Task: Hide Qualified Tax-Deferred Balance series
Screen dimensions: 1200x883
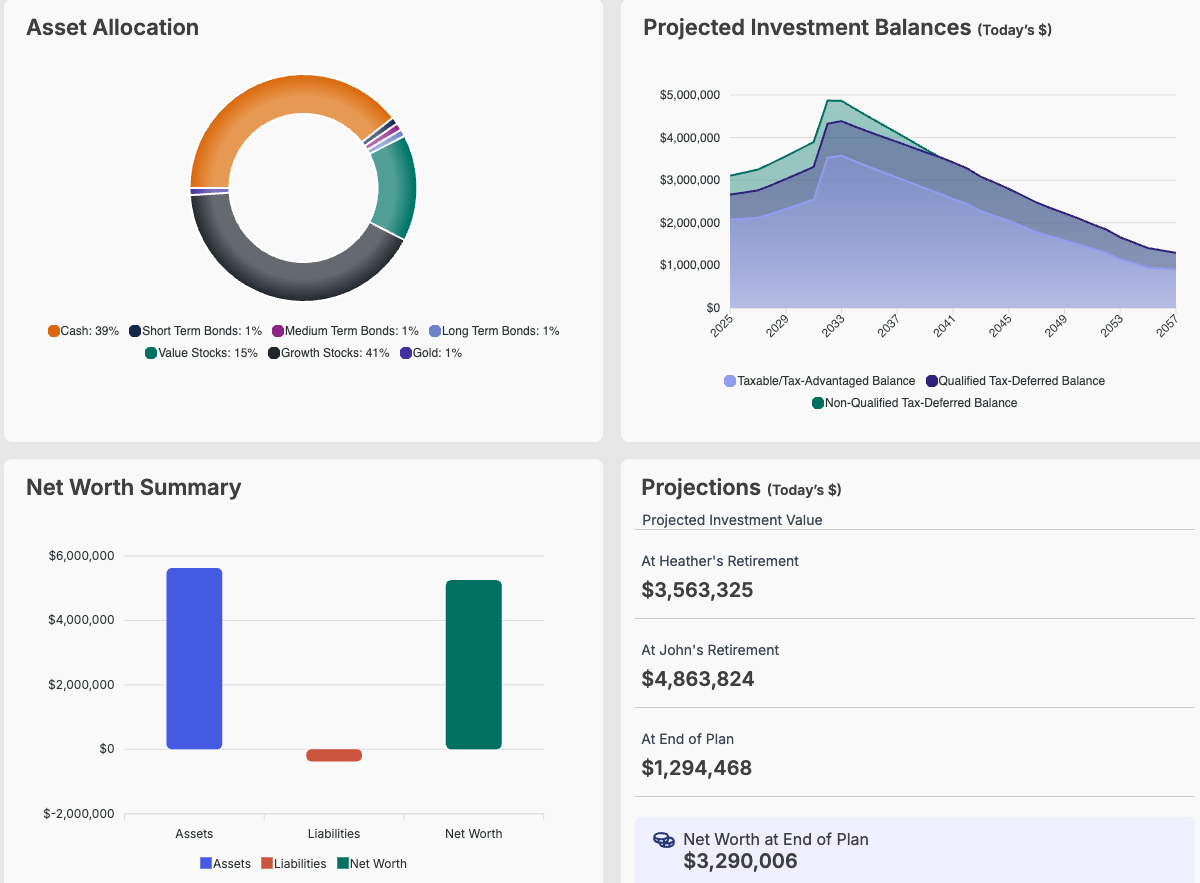Action: (1015, 381)
